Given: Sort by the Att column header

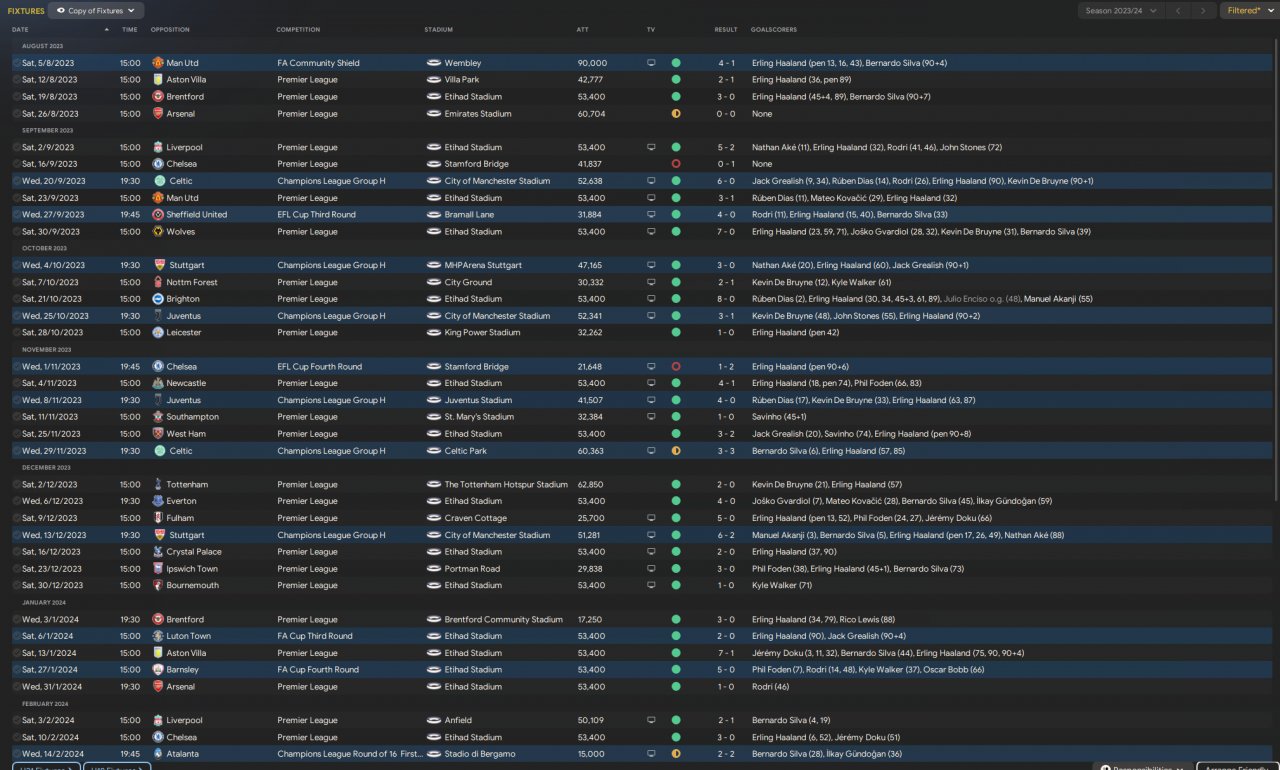Looking at the screenshot, I should click(583, 29).
